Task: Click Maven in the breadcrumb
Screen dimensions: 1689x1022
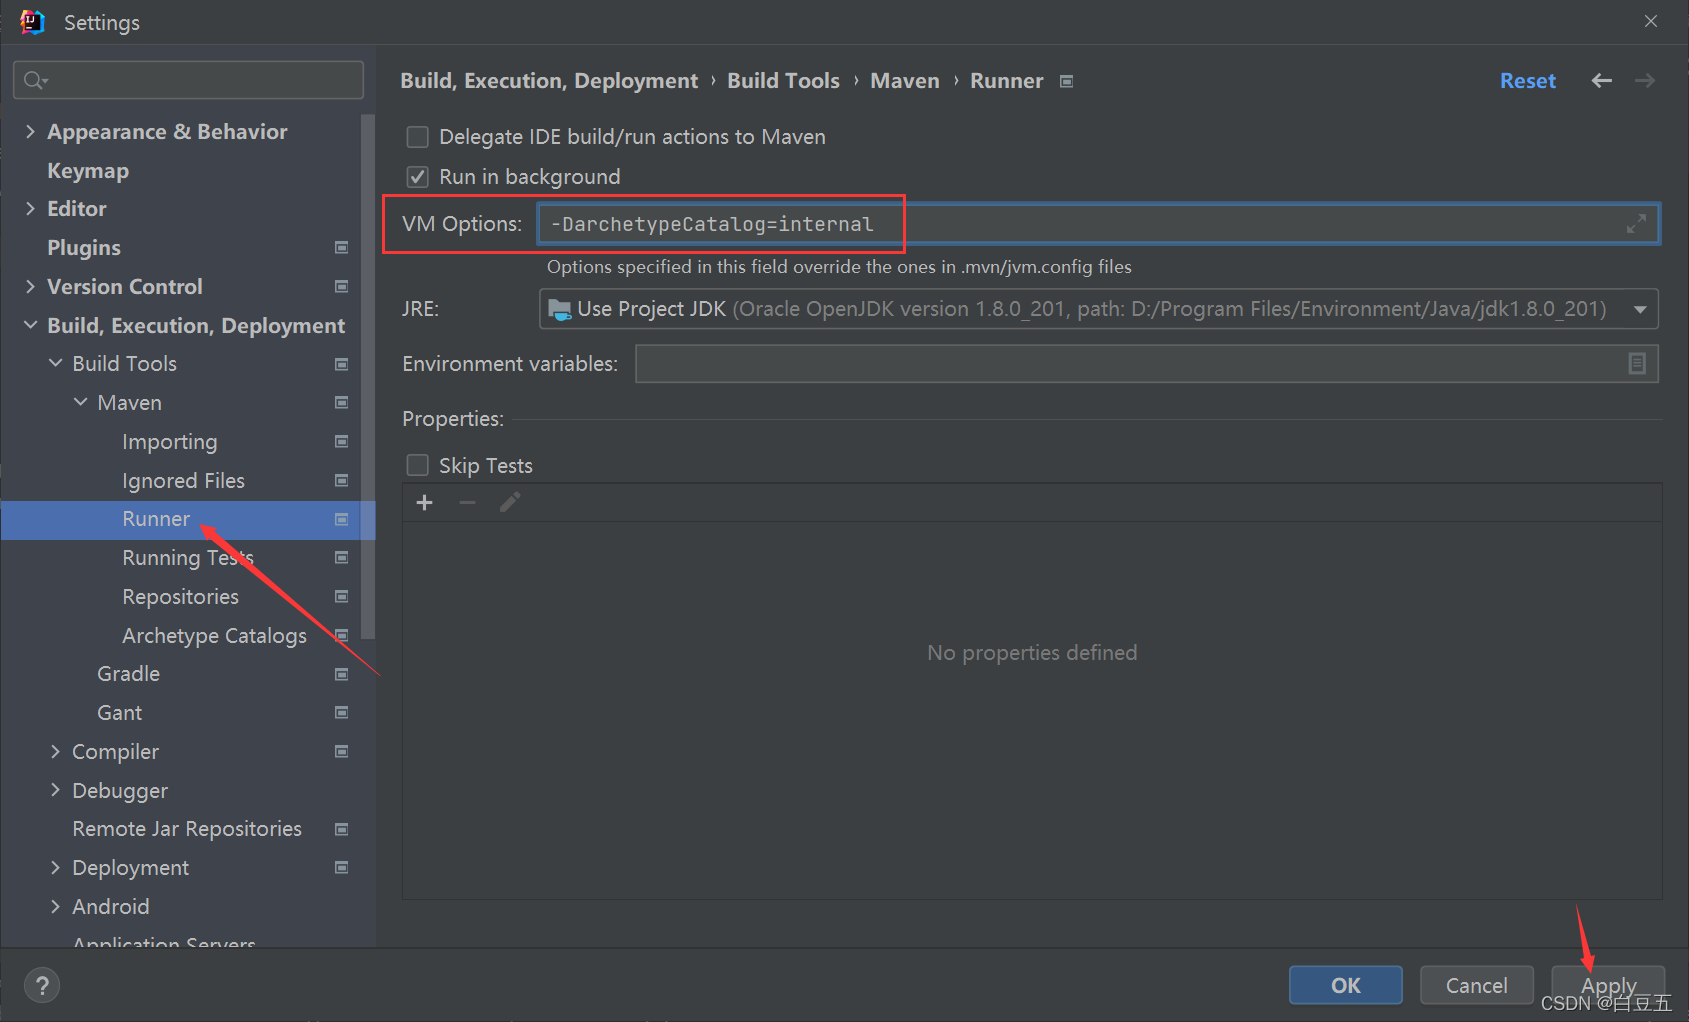Action: click(905, 81)
